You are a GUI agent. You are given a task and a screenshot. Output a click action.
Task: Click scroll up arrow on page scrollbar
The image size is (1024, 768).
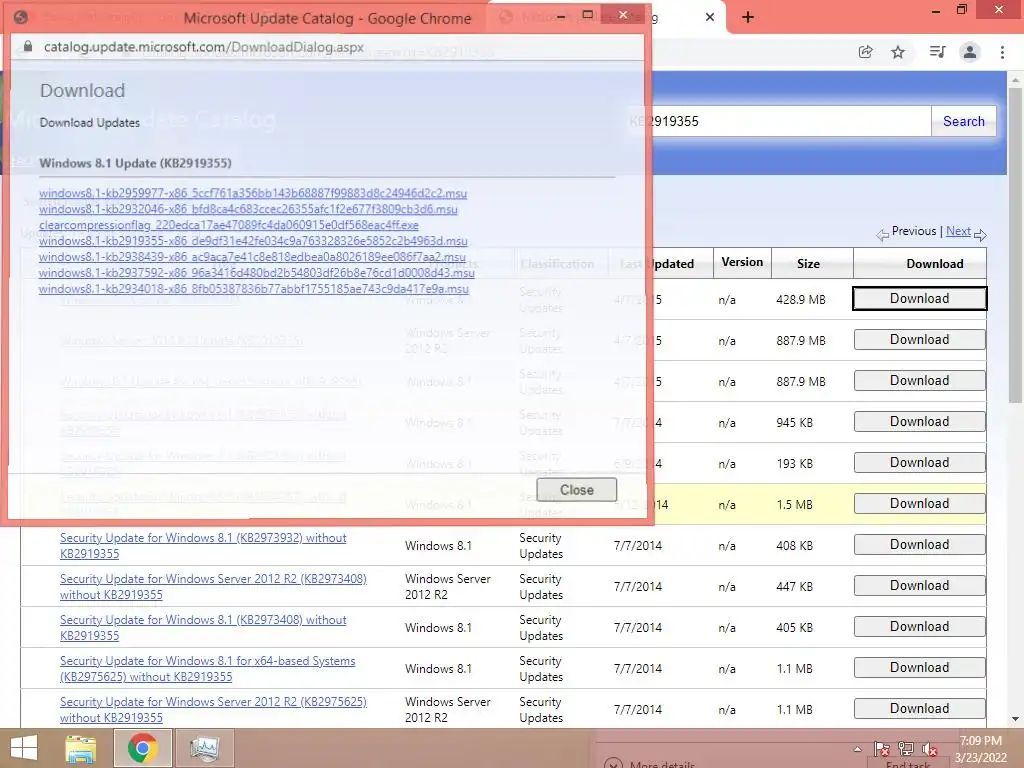tap(1016, 80)
